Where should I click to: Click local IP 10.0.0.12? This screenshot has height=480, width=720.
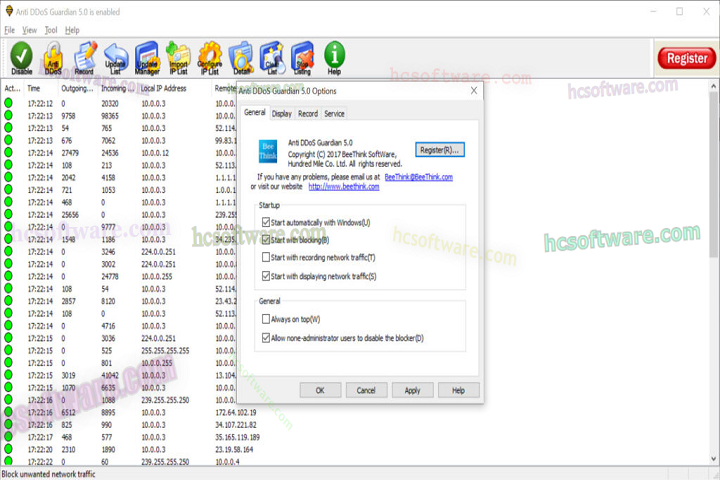click(155, 153)
